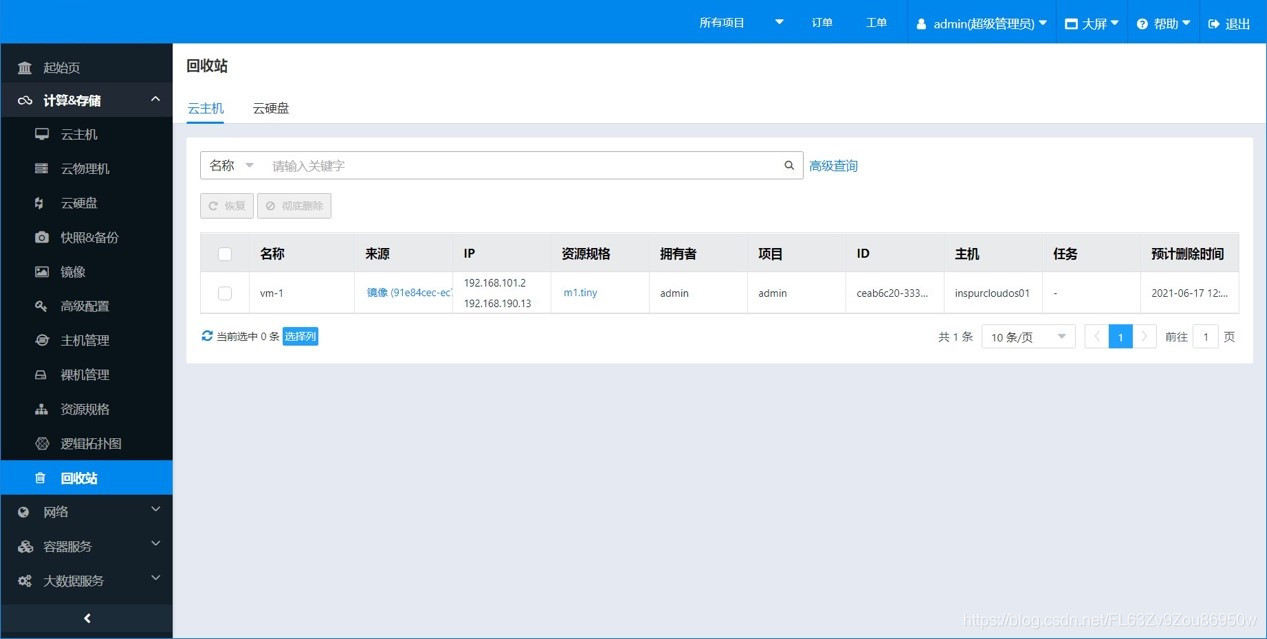Click the 容器服务 cubes icon
1267x639 pixels.
pyautogui.click(x=25, y=547)
